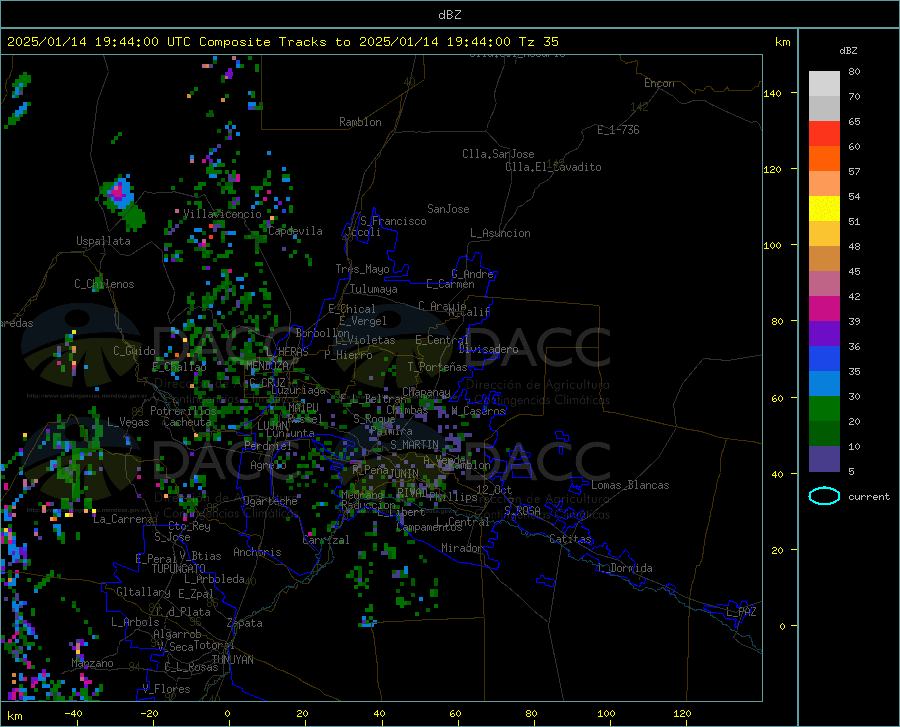900x727 pixels.
Task: Click the '-40' tick on the horizontal axis
Action: pos(73,713)
